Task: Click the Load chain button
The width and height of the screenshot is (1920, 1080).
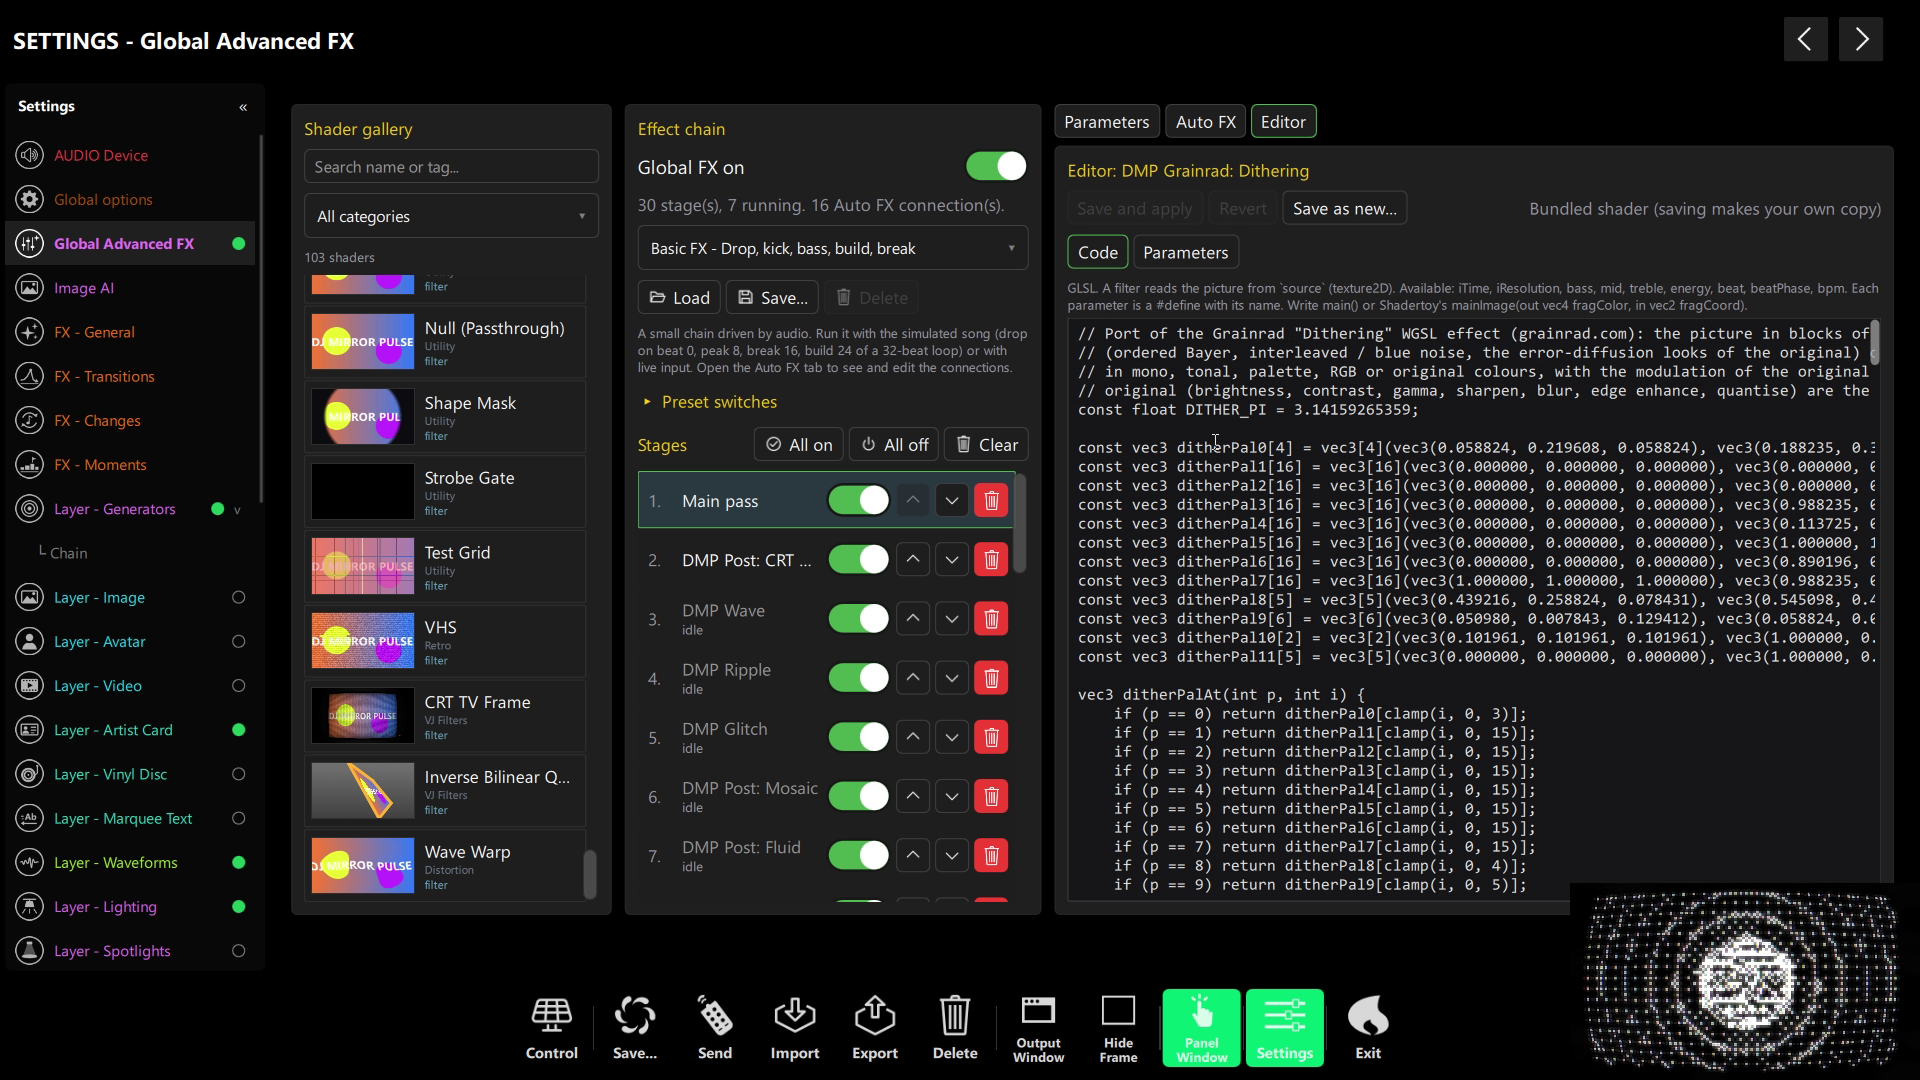Action: pos(679,298)
